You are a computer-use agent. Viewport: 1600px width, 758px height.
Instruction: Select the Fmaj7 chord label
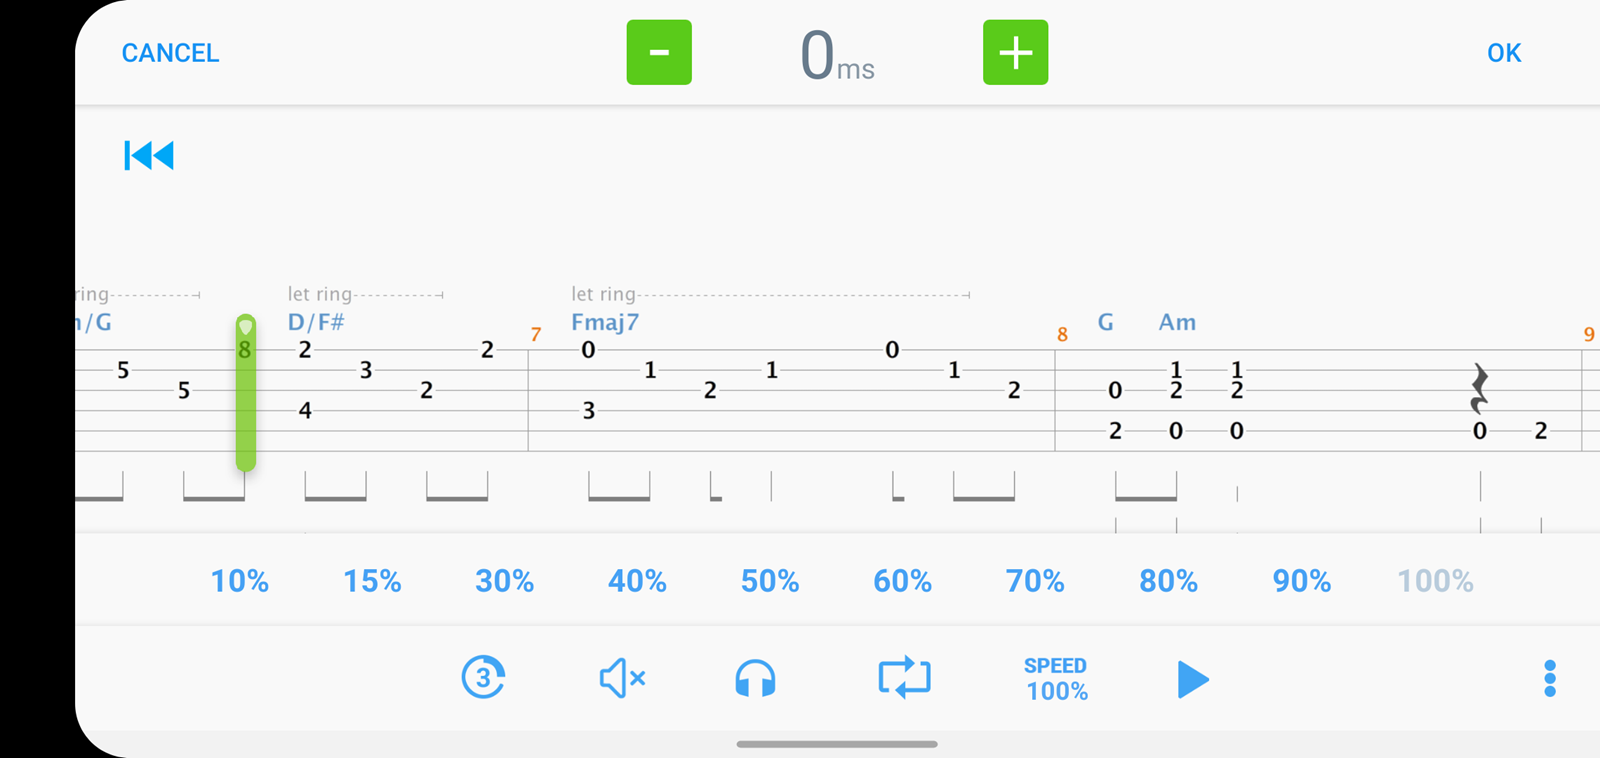[x=605, y=322]
